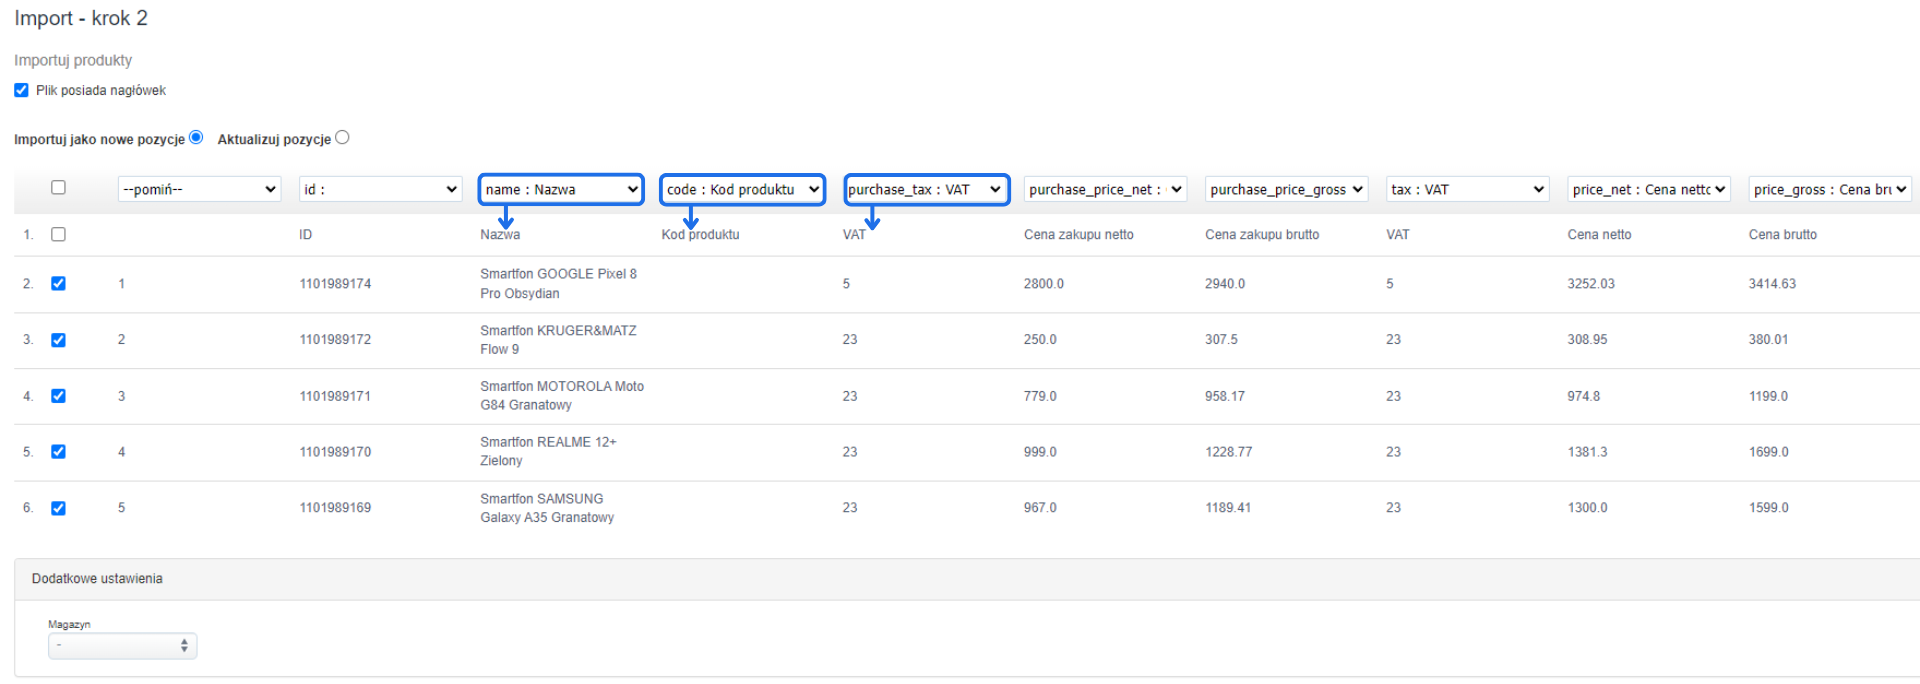Open the '--pomiń--' column mapping dropdown
1920x684 pixels.
[199, 189]
